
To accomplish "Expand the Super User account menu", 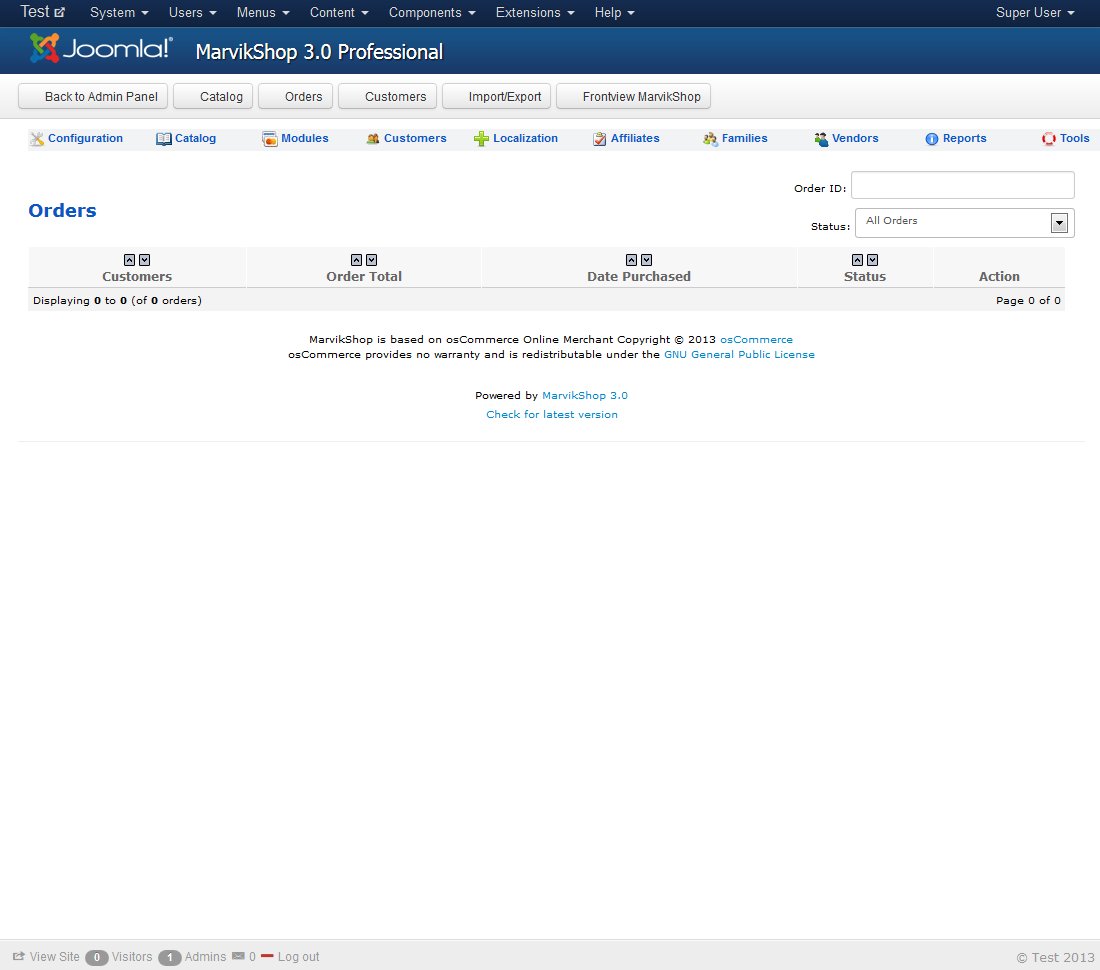I will click(x=1035, y=13).
